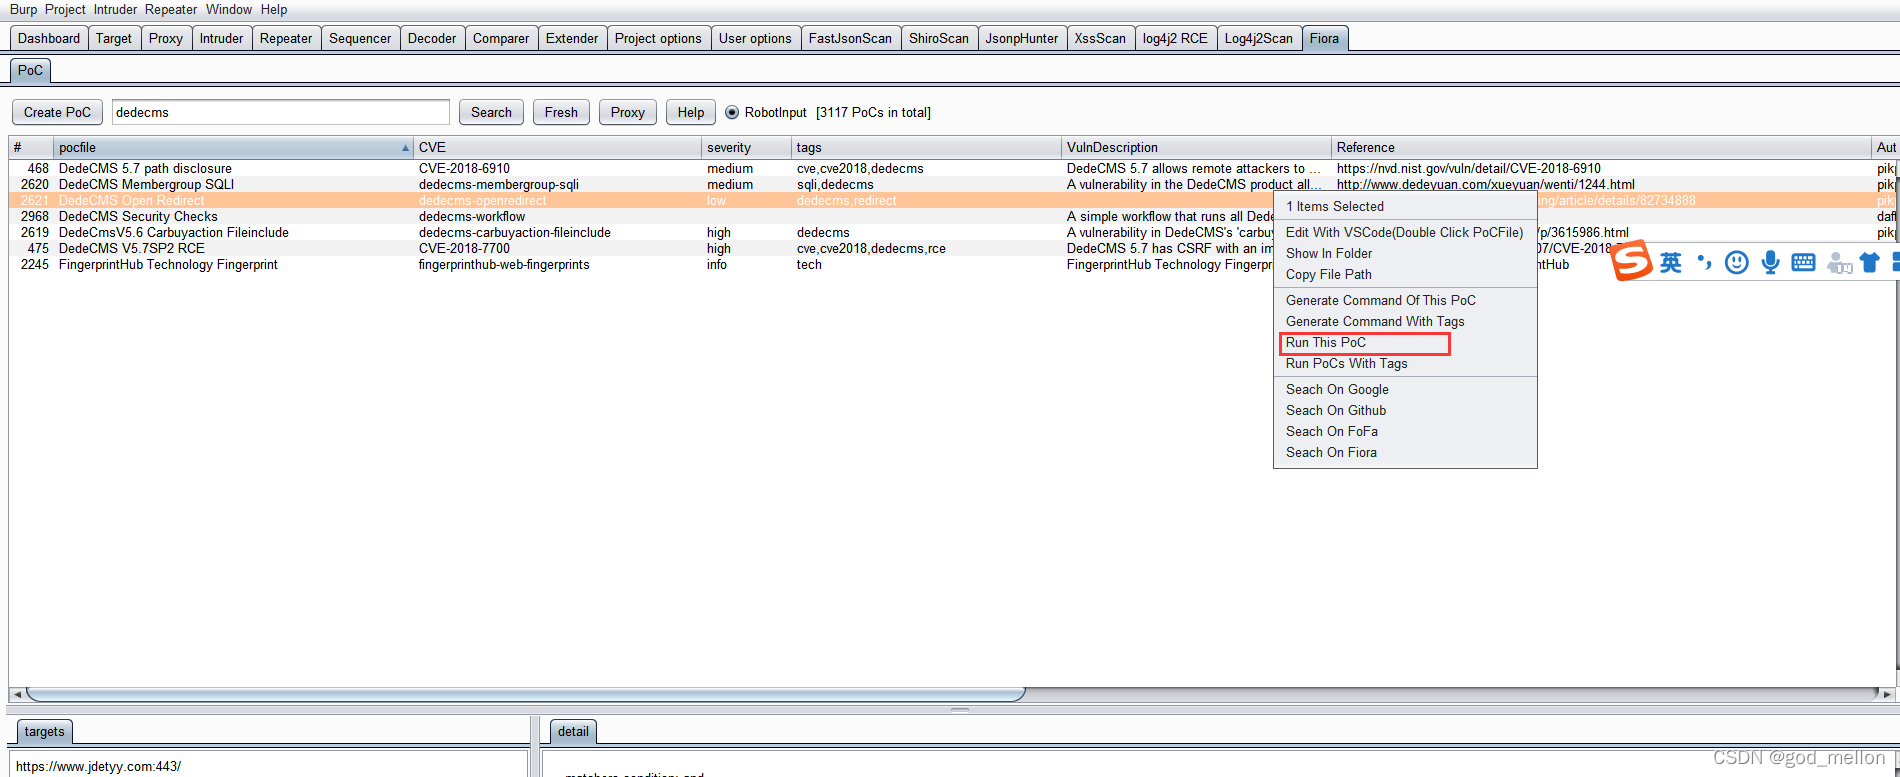This screenshot has width=1900, height=777.
Task: Open the Help menu in menu bar
Action: coord(274,9)
